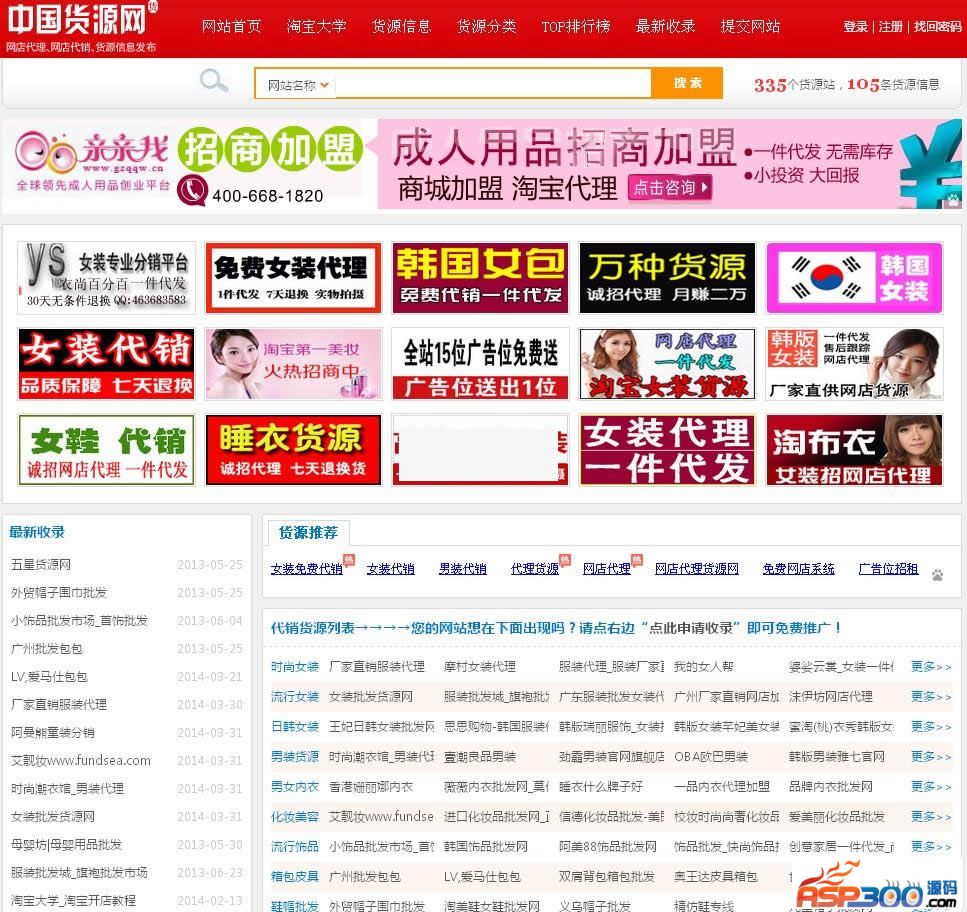Open the 女鞋代销 ad
Viewport: 967px width, 912px height.
click(106, 450)
